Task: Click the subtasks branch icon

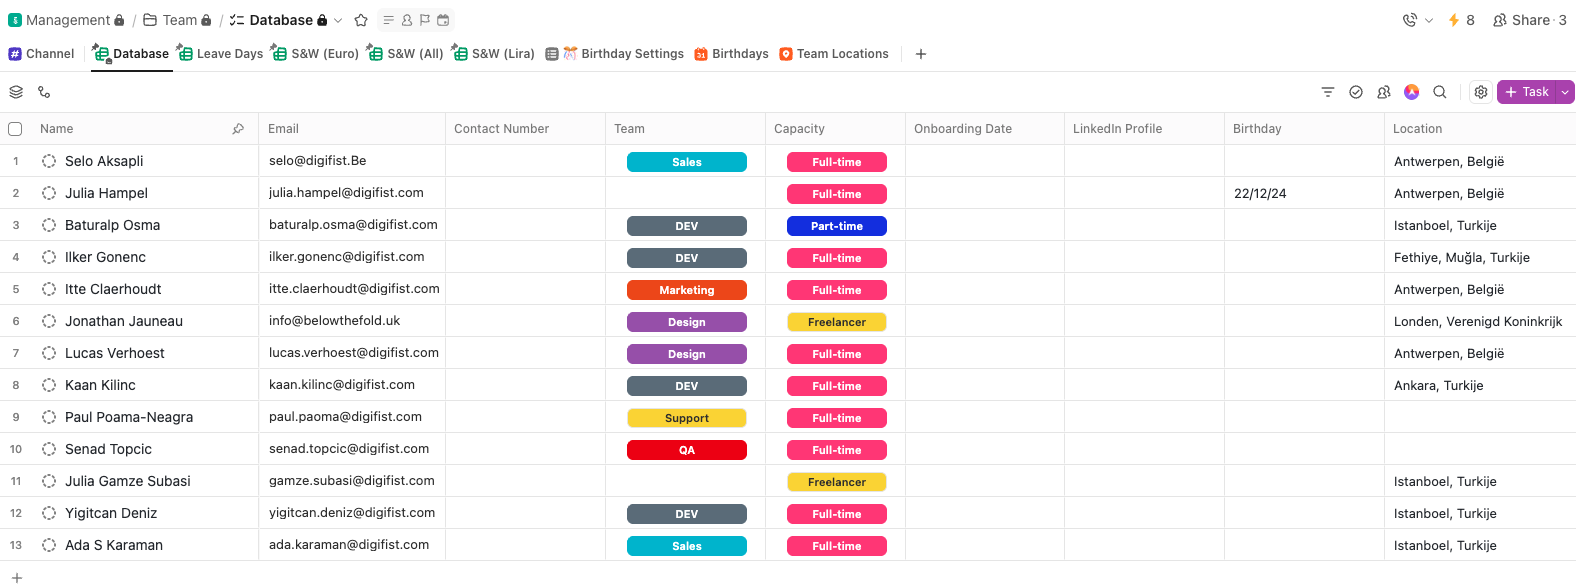Action: click(x=44, y=92)
